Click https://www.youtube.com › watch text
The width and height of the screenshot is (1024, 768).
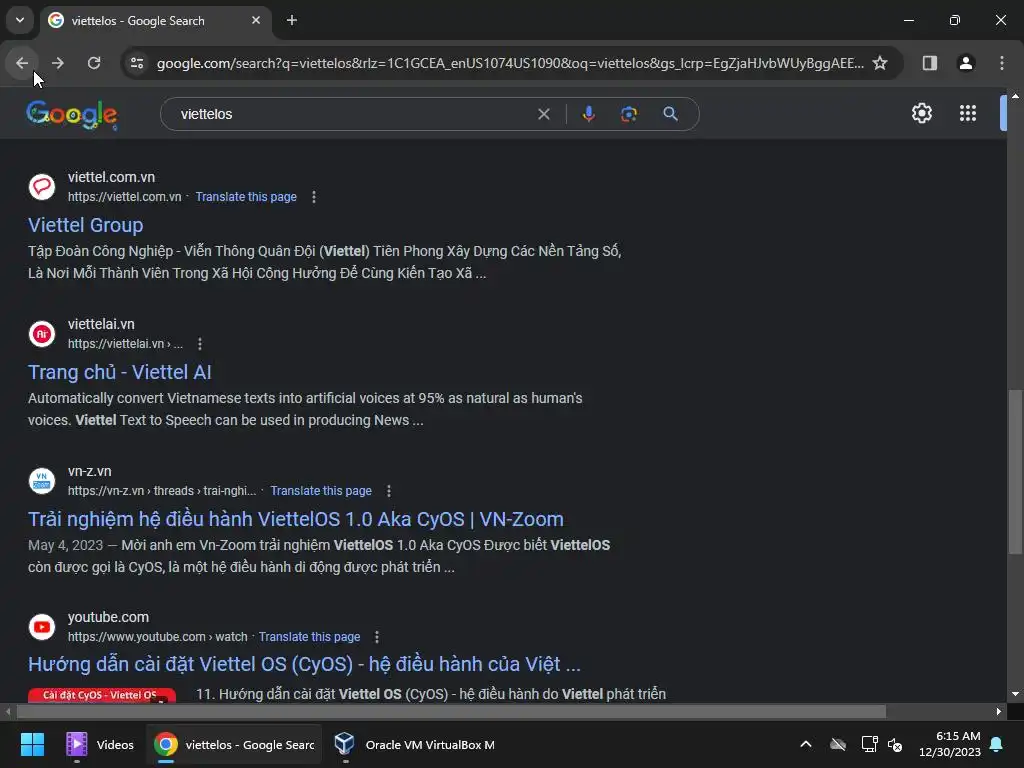(157, 637)
